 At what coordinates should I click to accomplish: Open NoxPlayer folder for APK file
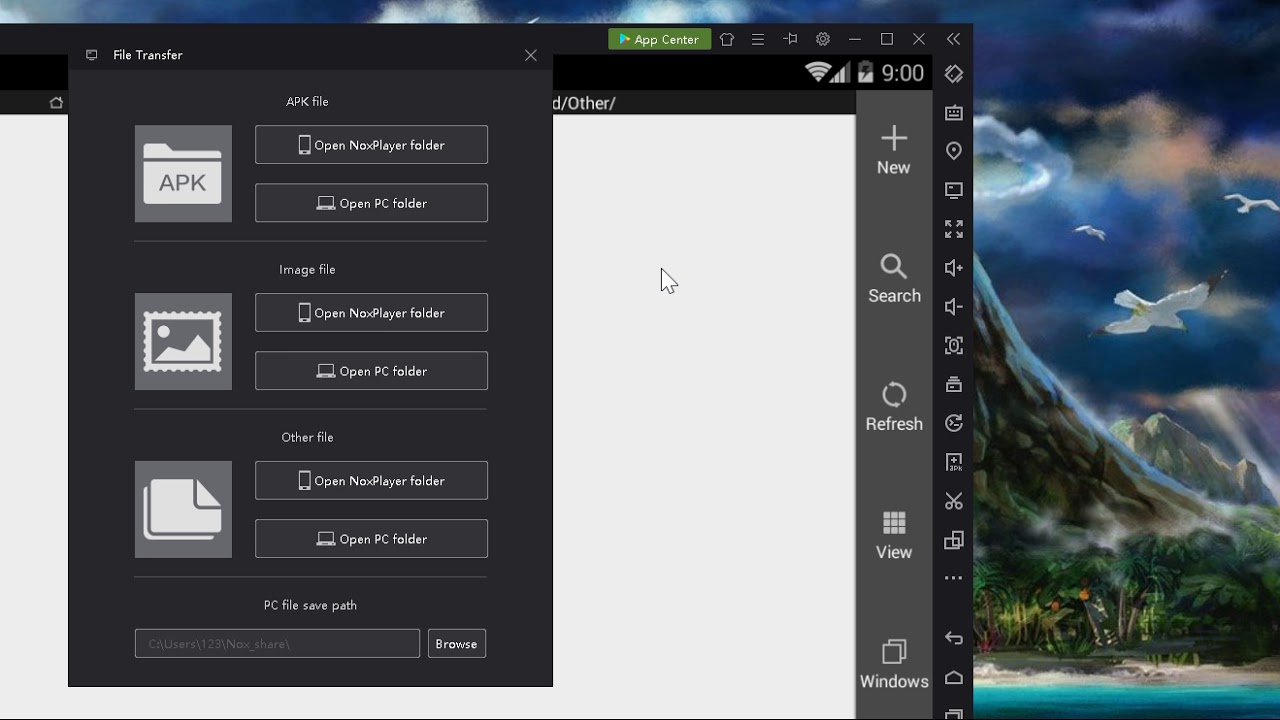tap(371, 145)
